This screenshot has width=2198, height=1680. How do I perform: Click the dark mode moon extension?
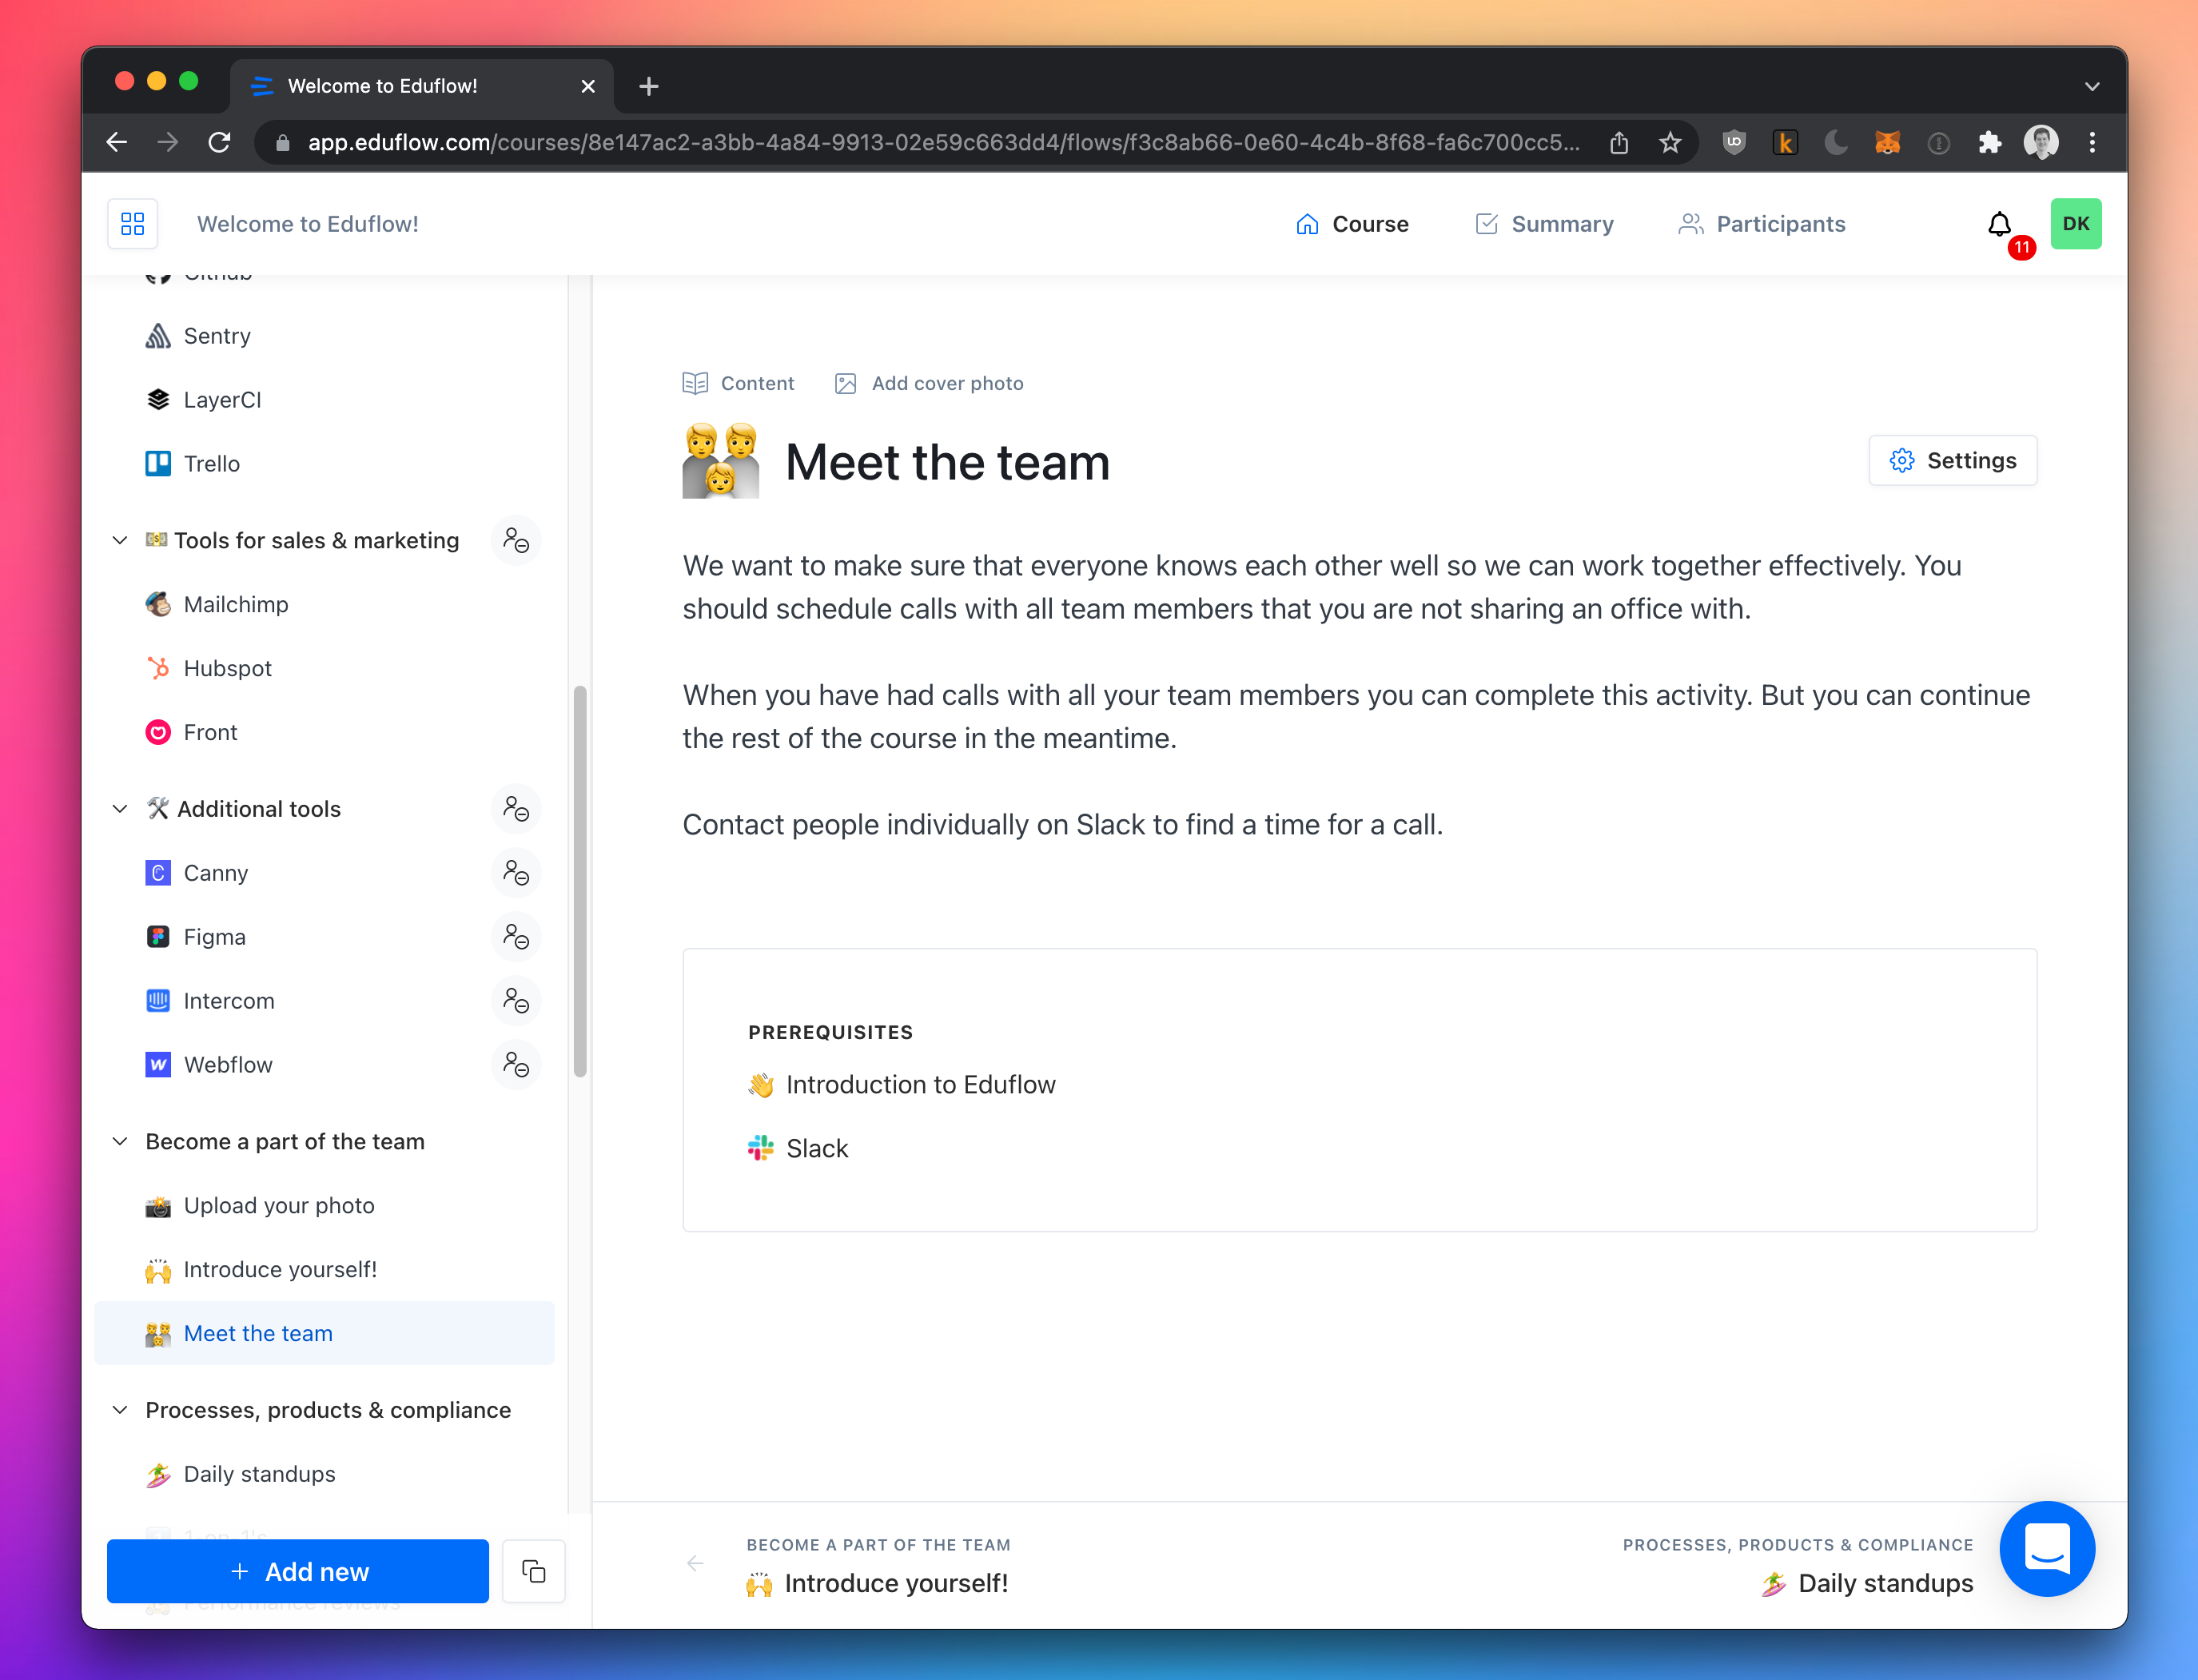point(1836,143)
